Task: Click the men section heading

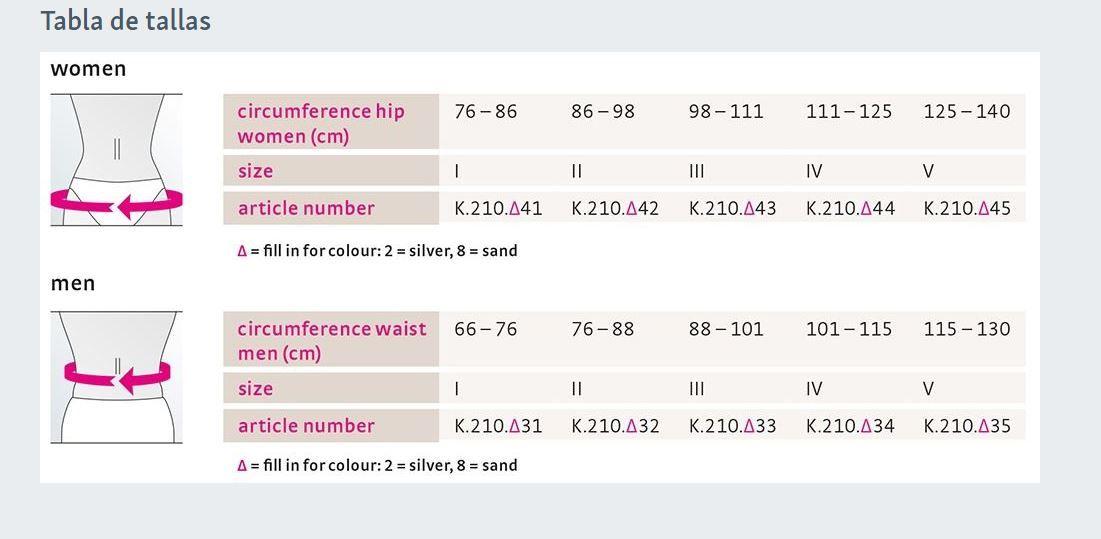Action: click(x=72, y=284)
